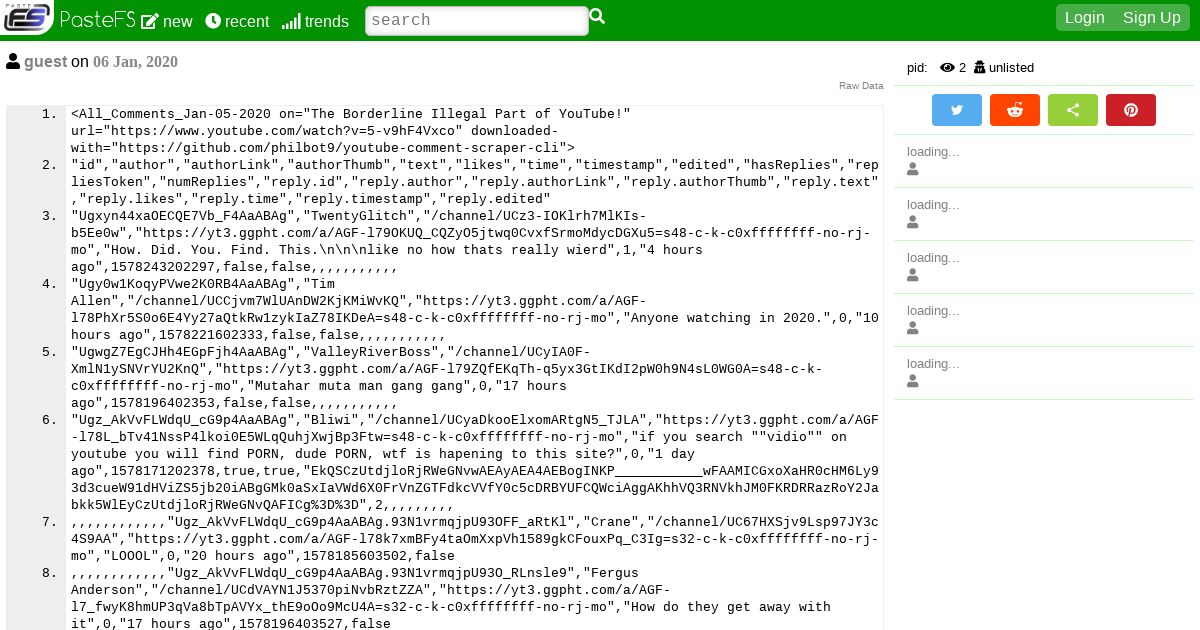
Task: Click the 'pid:' label
Action: click(917, 68)
